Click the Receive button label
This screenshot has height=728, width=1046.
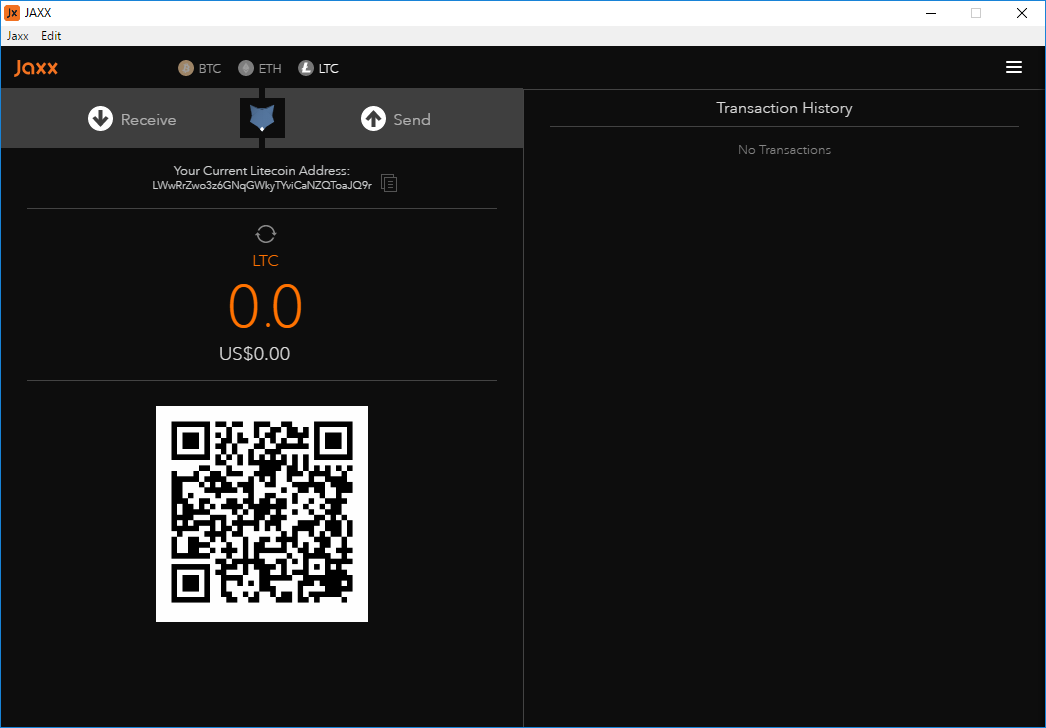tap(149, 119)
